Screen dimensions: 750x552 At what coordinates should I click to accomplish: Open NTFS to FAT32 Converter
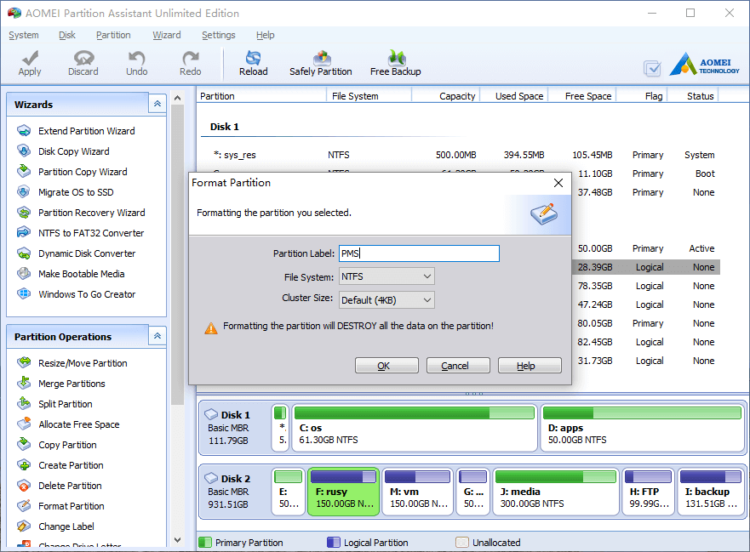pyautogui.click(x=91, y=233)
